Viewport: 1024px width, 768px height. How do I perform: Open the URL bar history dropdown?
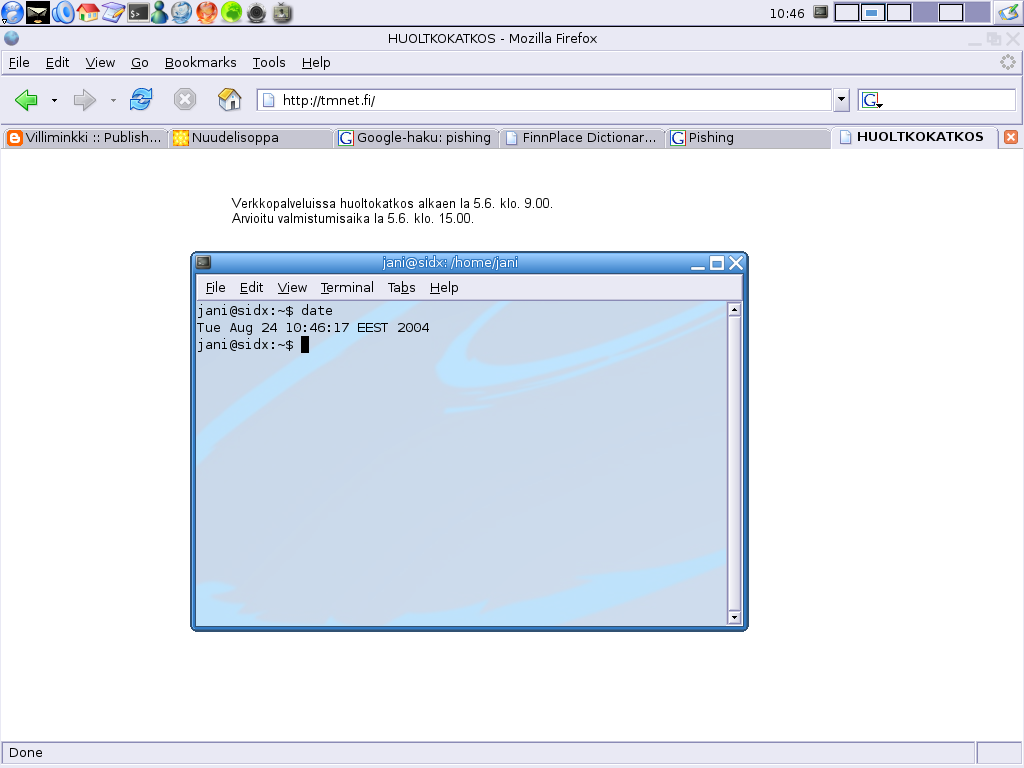[x=841, y=100]
